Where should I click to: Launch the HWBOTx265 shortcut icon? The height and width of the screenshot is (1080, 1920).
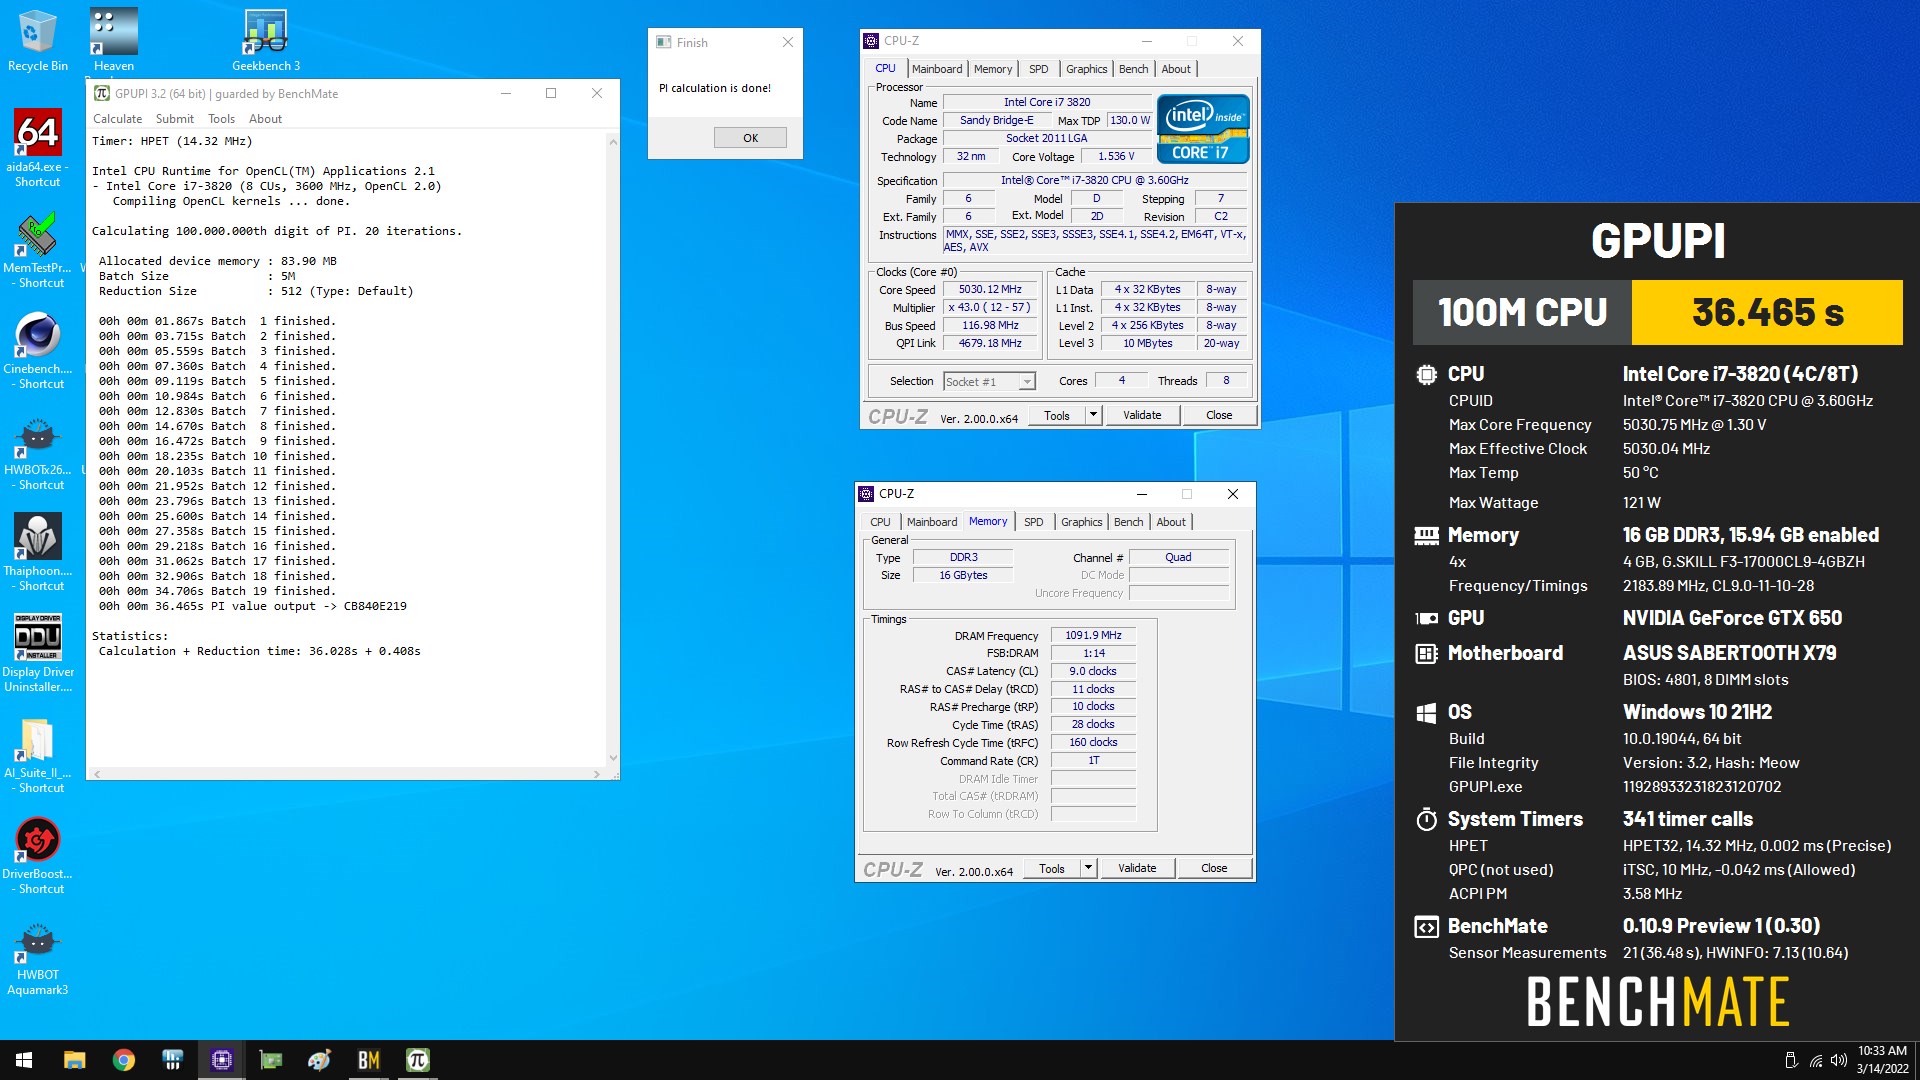click(x=38, y=452)
